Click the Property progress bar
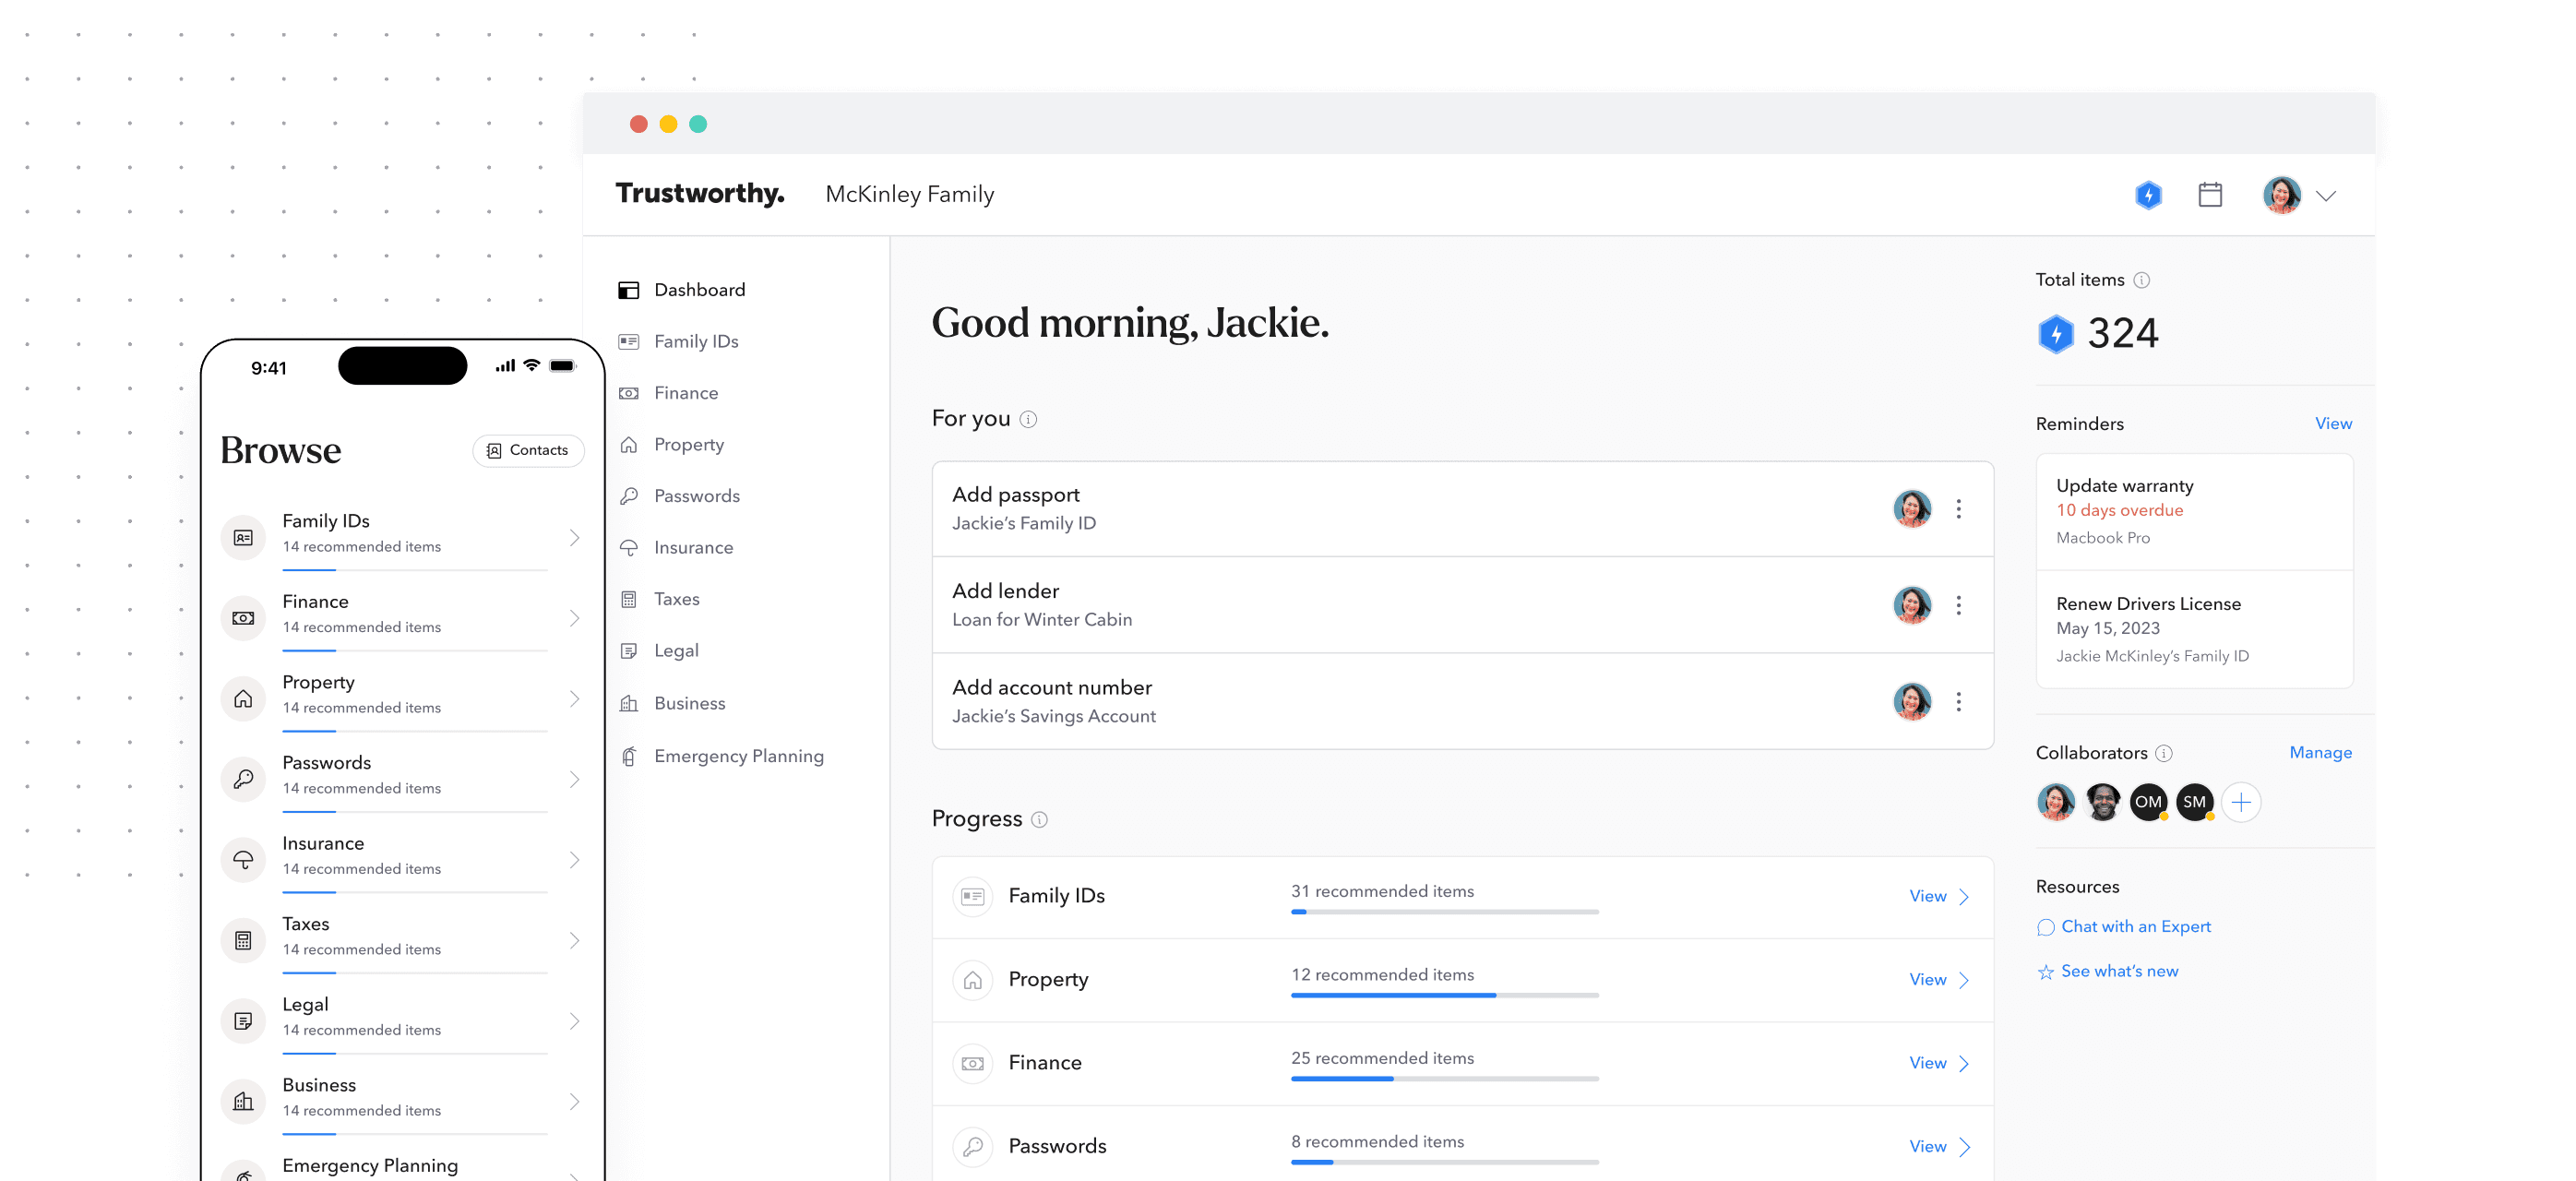This screenshot has width=2576, height=1181. (1444, 995)
